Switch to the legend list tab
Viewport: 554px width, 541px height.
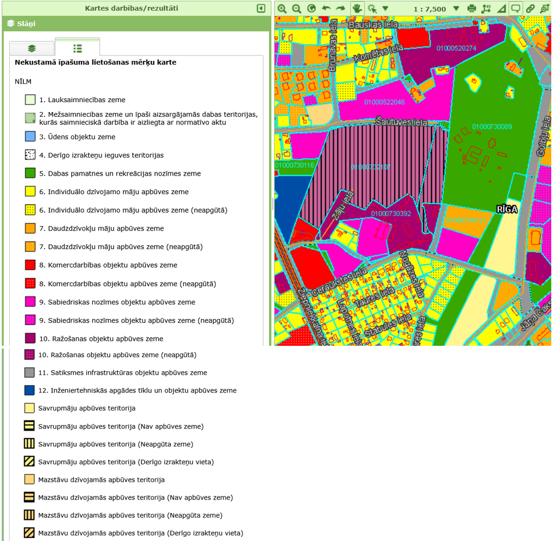77,48
